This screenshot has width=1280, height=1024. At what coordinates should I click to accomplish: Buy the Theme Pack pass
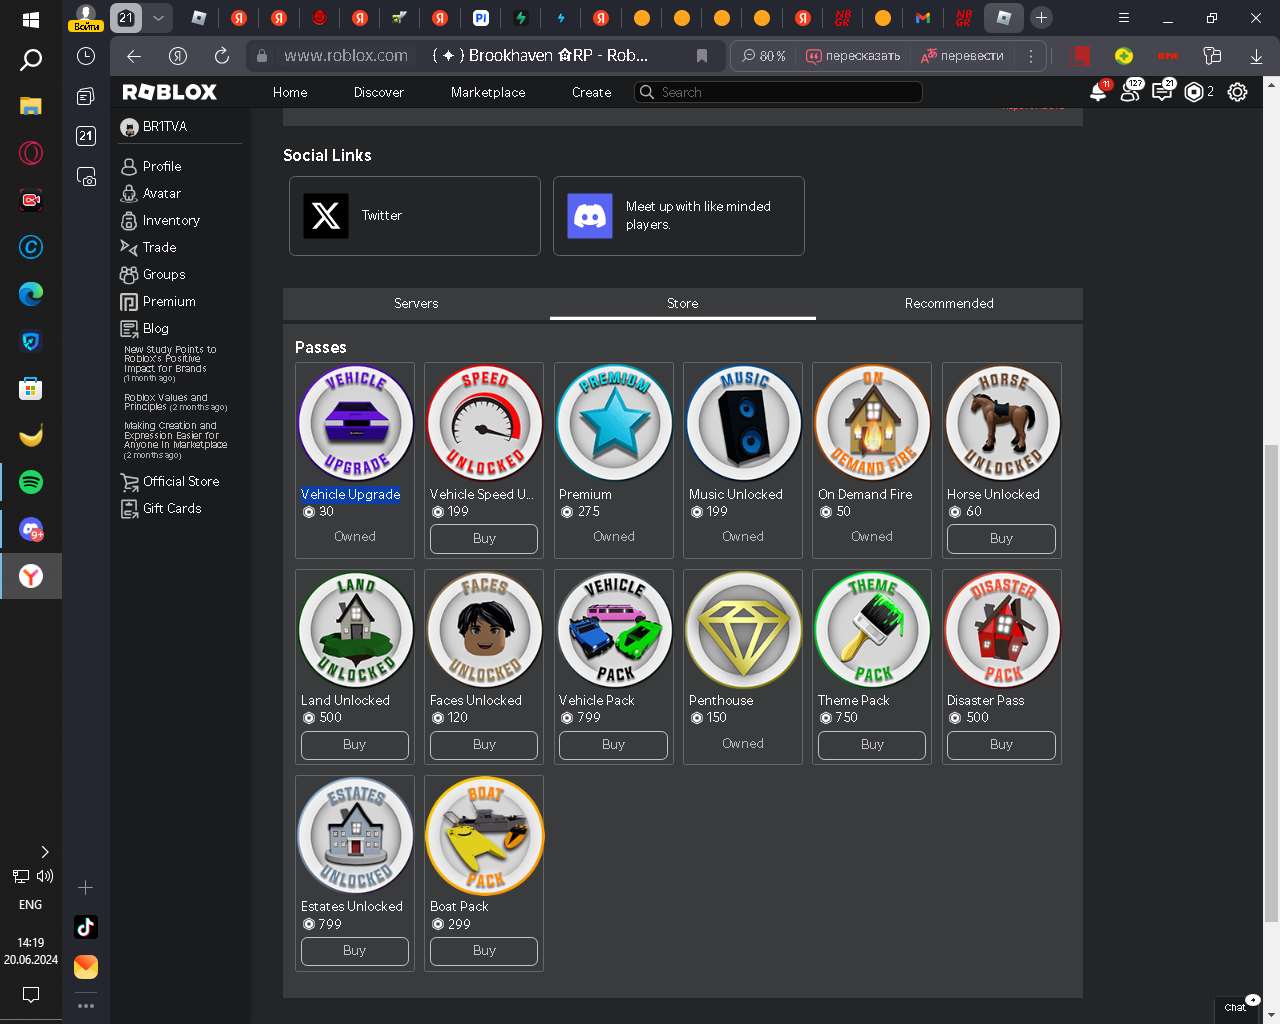point(872,745)
